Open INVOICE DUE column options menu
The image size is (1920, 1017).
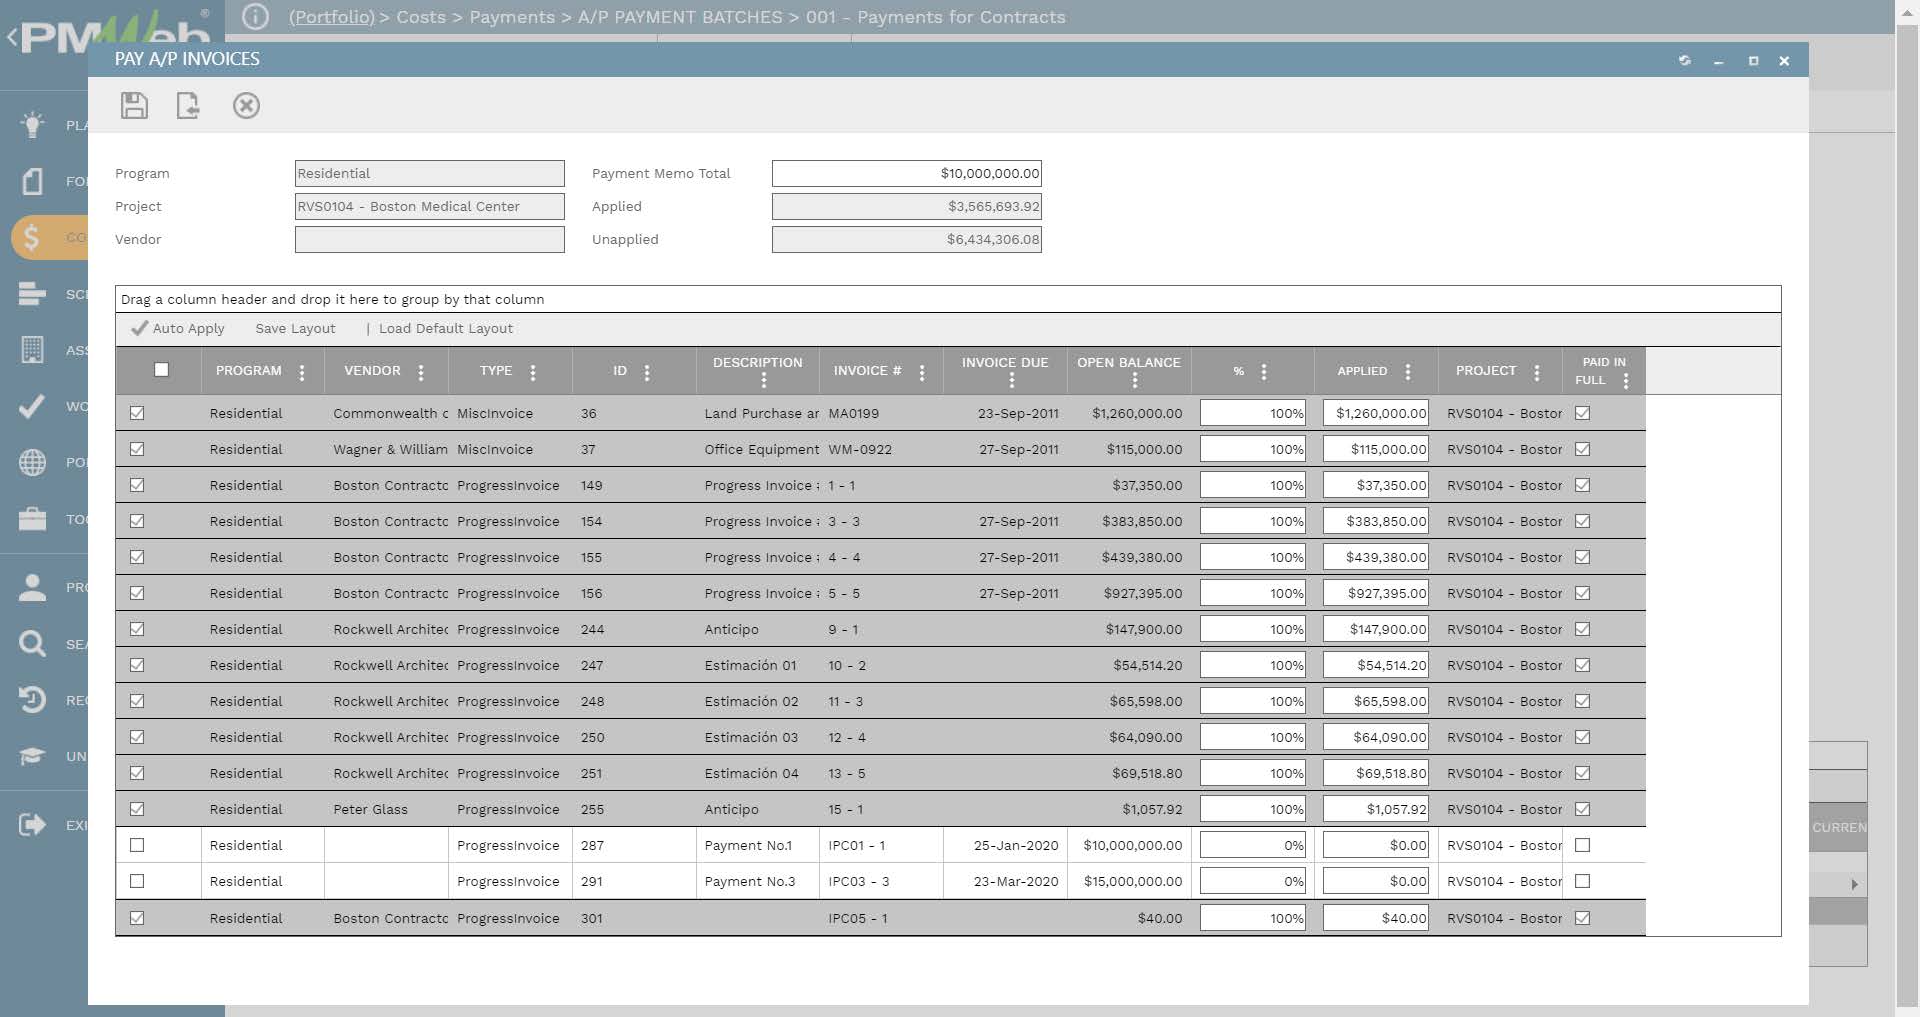1012,381
